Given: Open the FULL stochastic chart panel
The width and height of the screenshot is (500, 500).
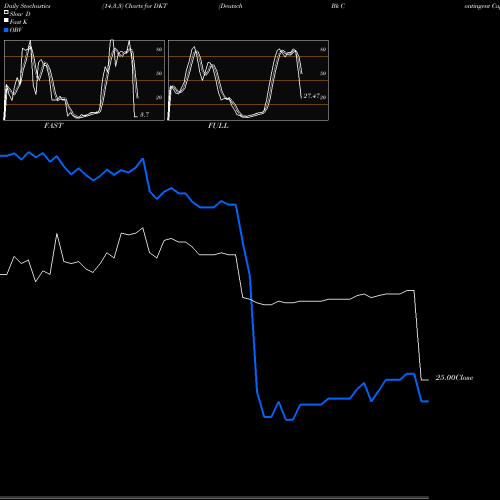Looking at the screenshot, I should pyautogui.click(x=248, y=80).
